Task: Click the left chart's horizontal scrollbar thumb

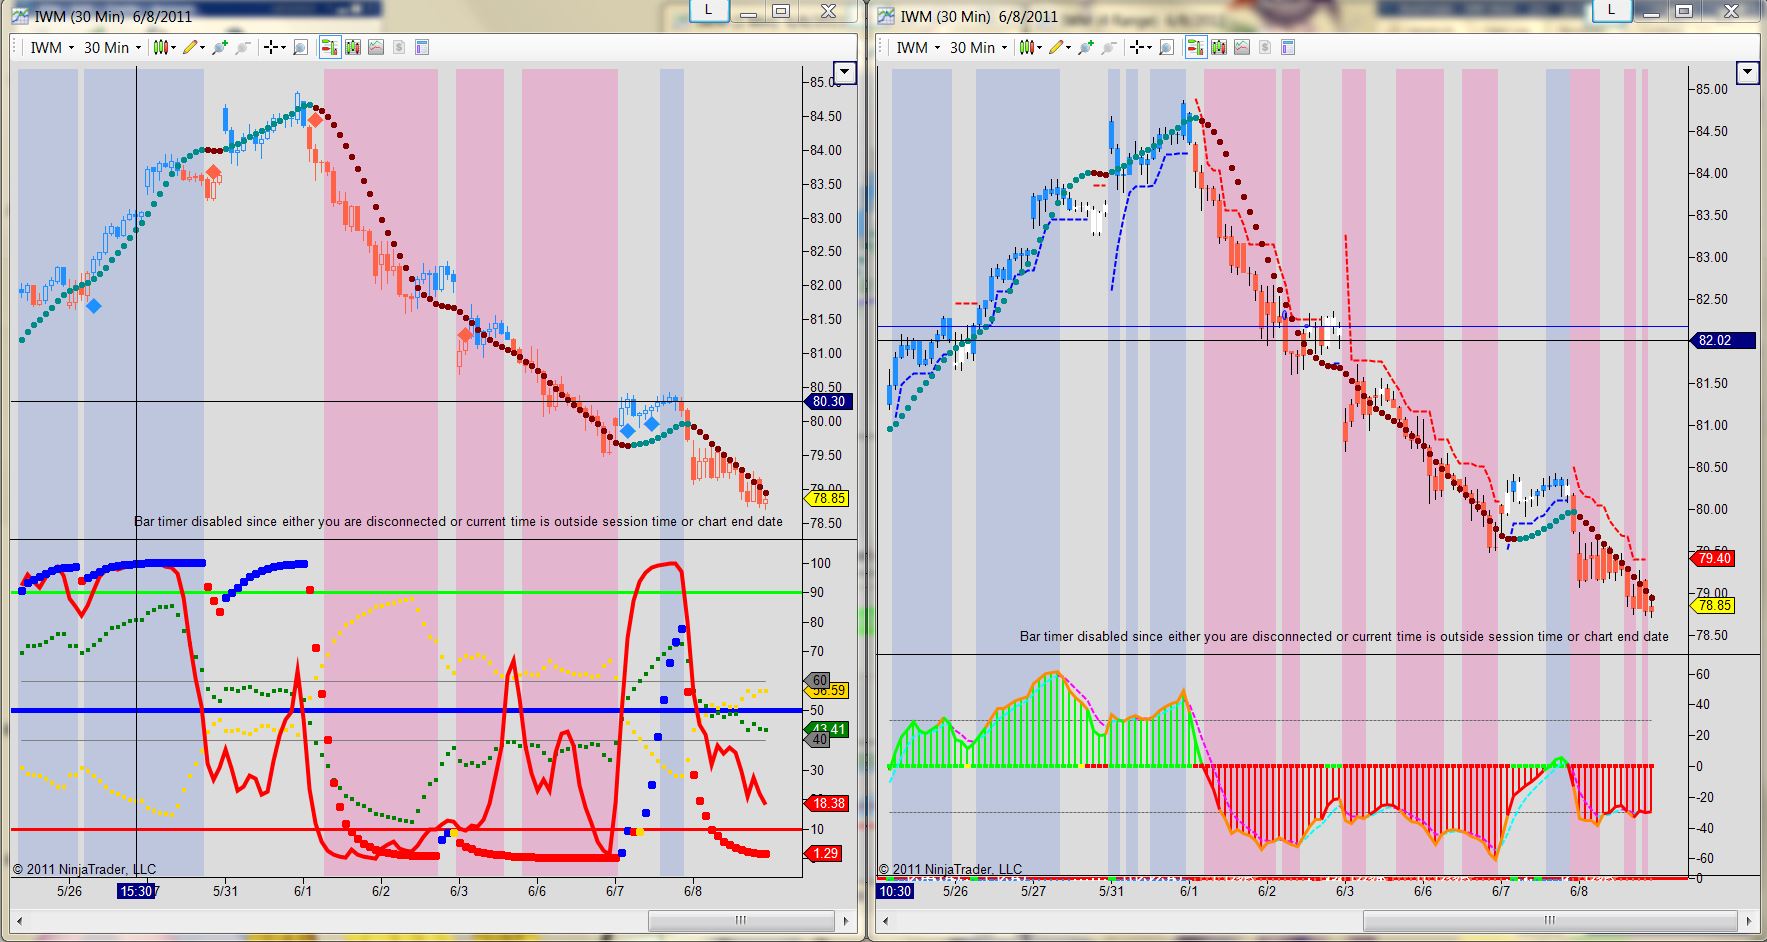Action: tap(741, 920)
